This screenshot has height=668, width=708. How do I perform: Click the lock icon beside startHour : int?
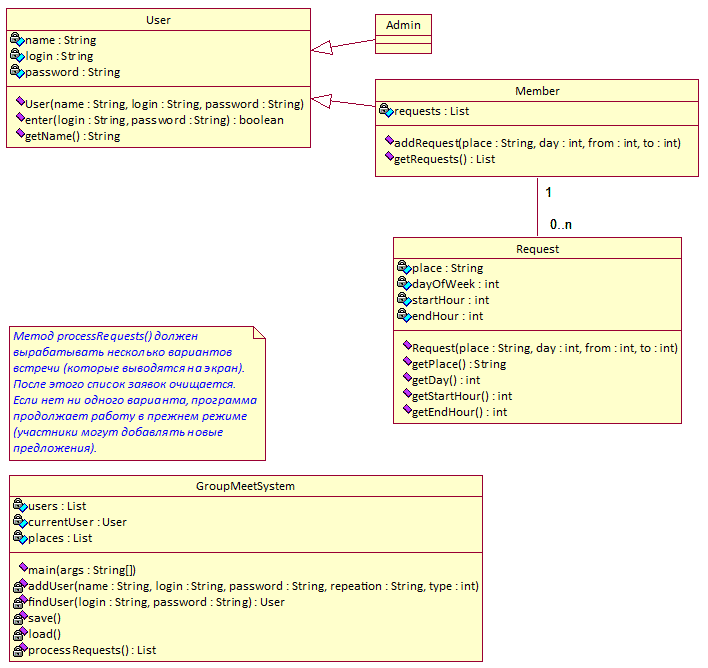[404, 299]
